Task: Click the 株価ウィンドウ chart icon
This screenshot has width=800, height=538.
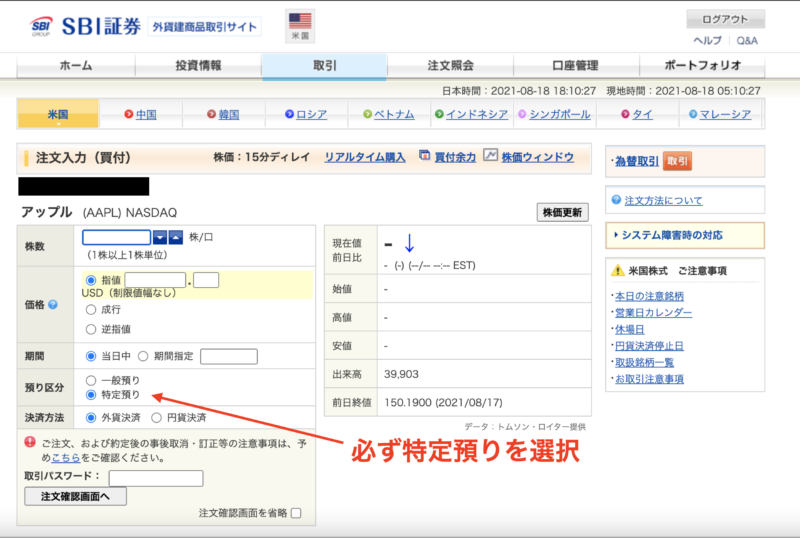Action: [490, 156]
